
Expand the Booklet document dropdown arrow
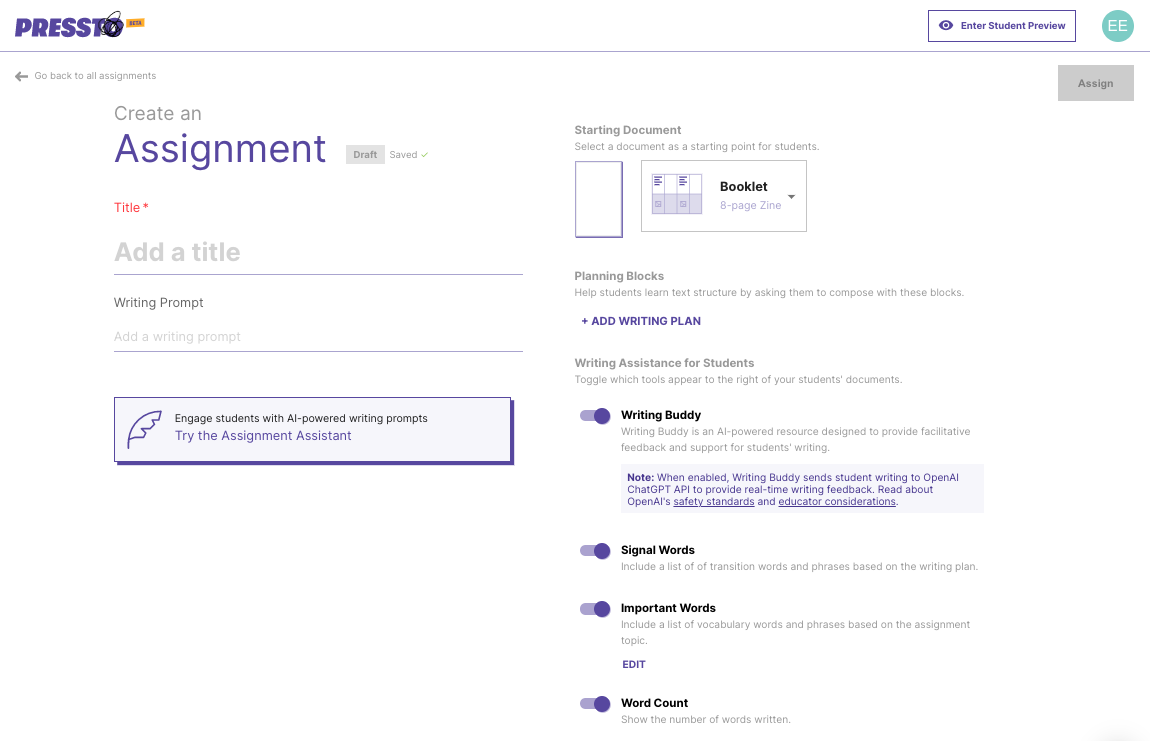[791, 197]
